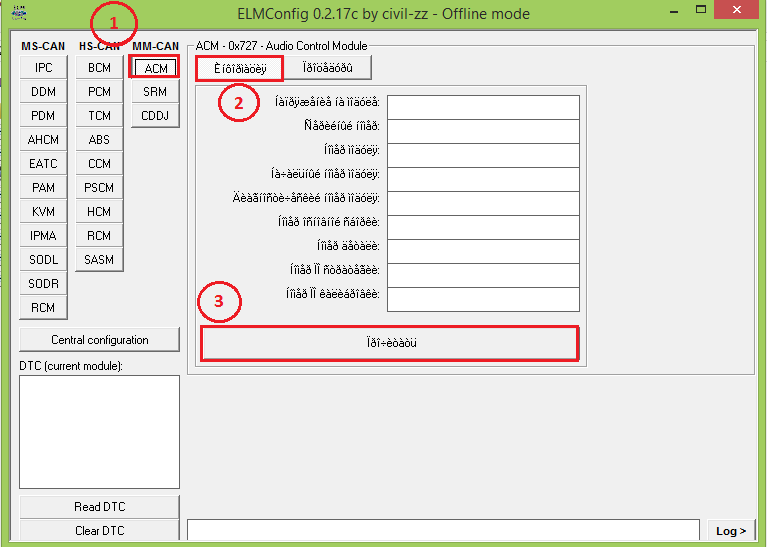Click the status text field beside Log
Viewport: 767px width, 547px height.
pos(443,530)
